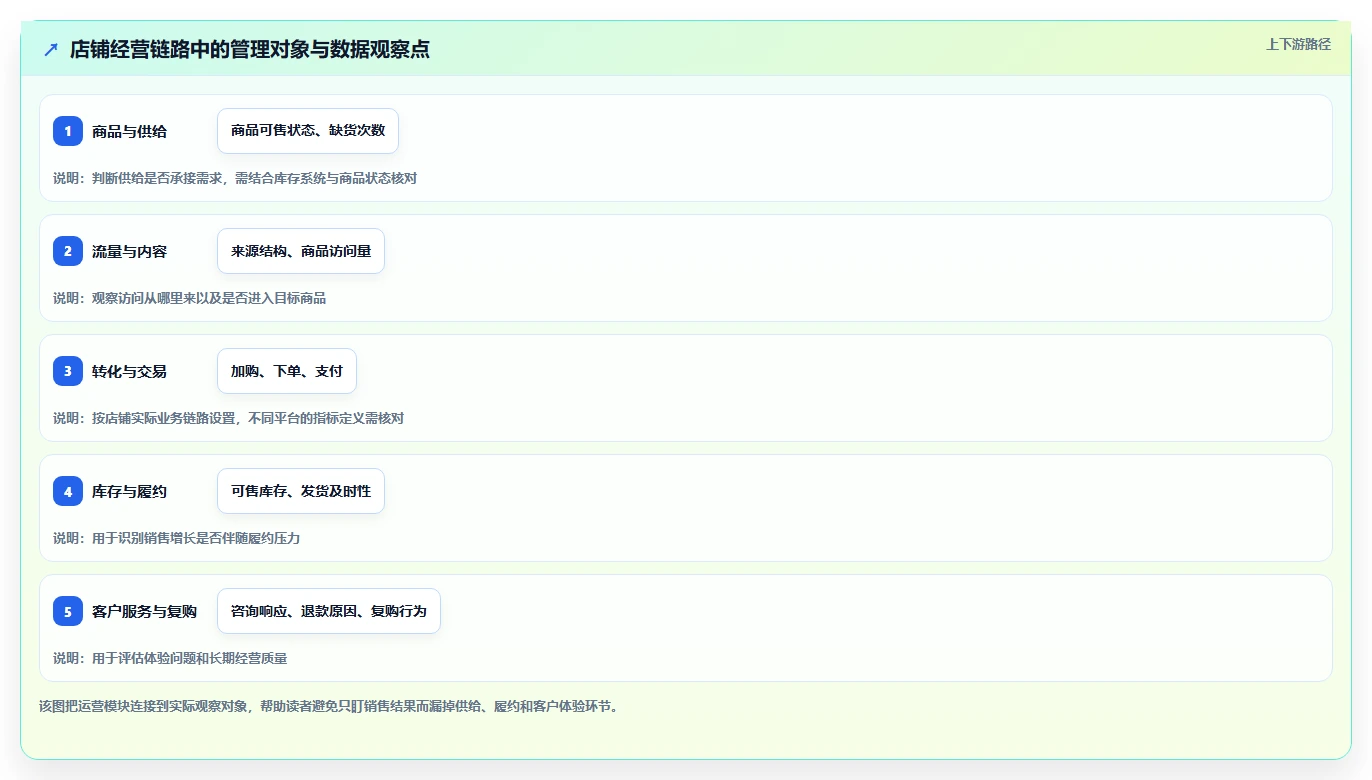Image resolution: width=1372 pixels, height=780 pixels.
Task: Select the 商品可售状态、缺货次数 chip
Action: 308,131
